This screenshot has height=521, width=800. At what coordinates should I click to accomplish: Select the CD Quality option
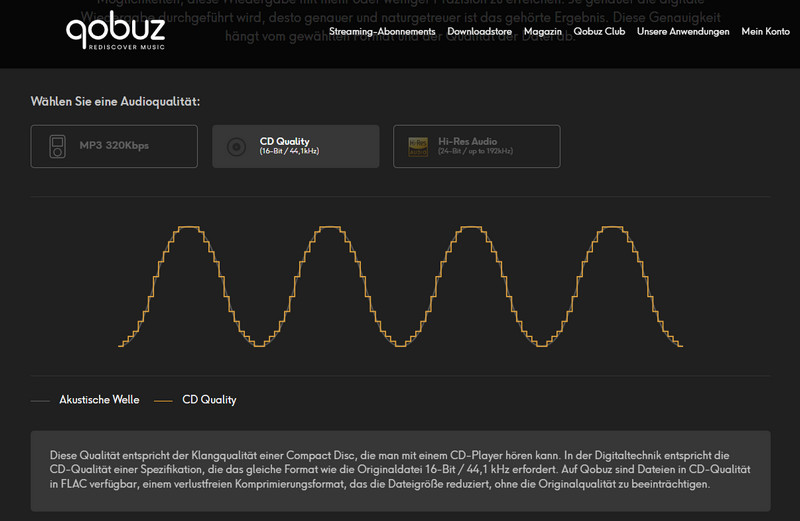295,146
